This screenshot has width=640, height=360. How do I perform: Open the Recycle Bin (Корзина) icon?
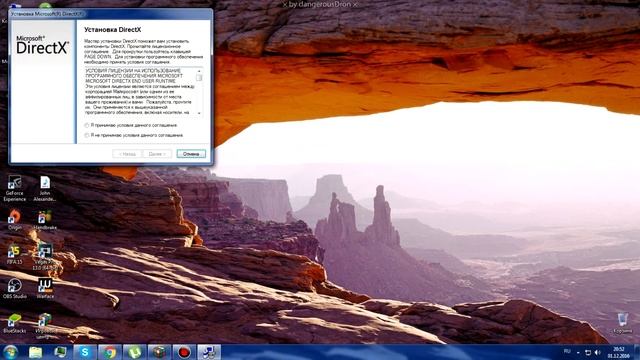622,323
